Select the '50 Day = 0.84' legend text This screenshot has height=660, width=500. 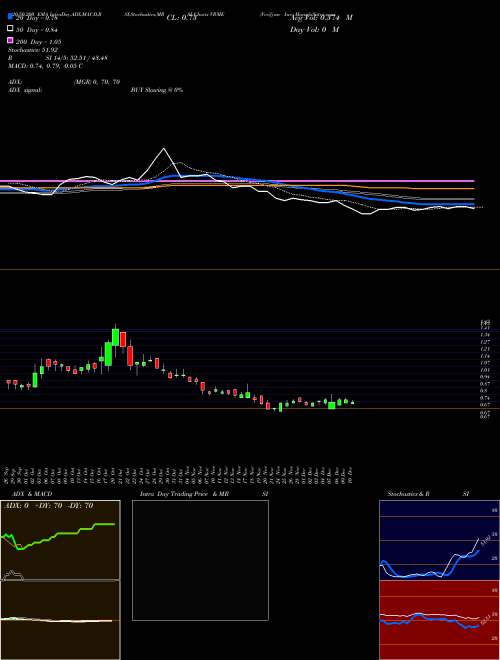[x=37, y=30]
